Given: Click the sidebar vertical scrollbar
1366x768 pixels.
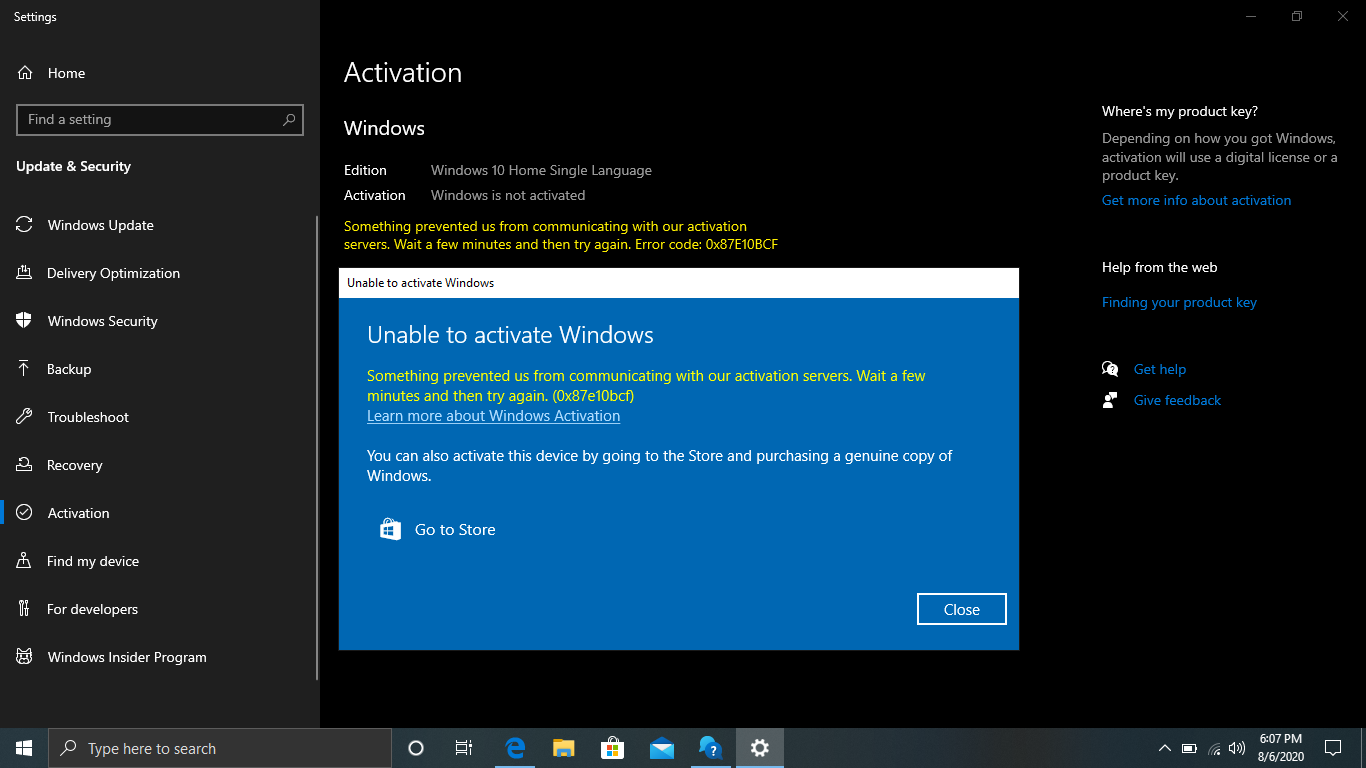Looking at the screenshot, I should pyautogui.click(x=317, y=447).
